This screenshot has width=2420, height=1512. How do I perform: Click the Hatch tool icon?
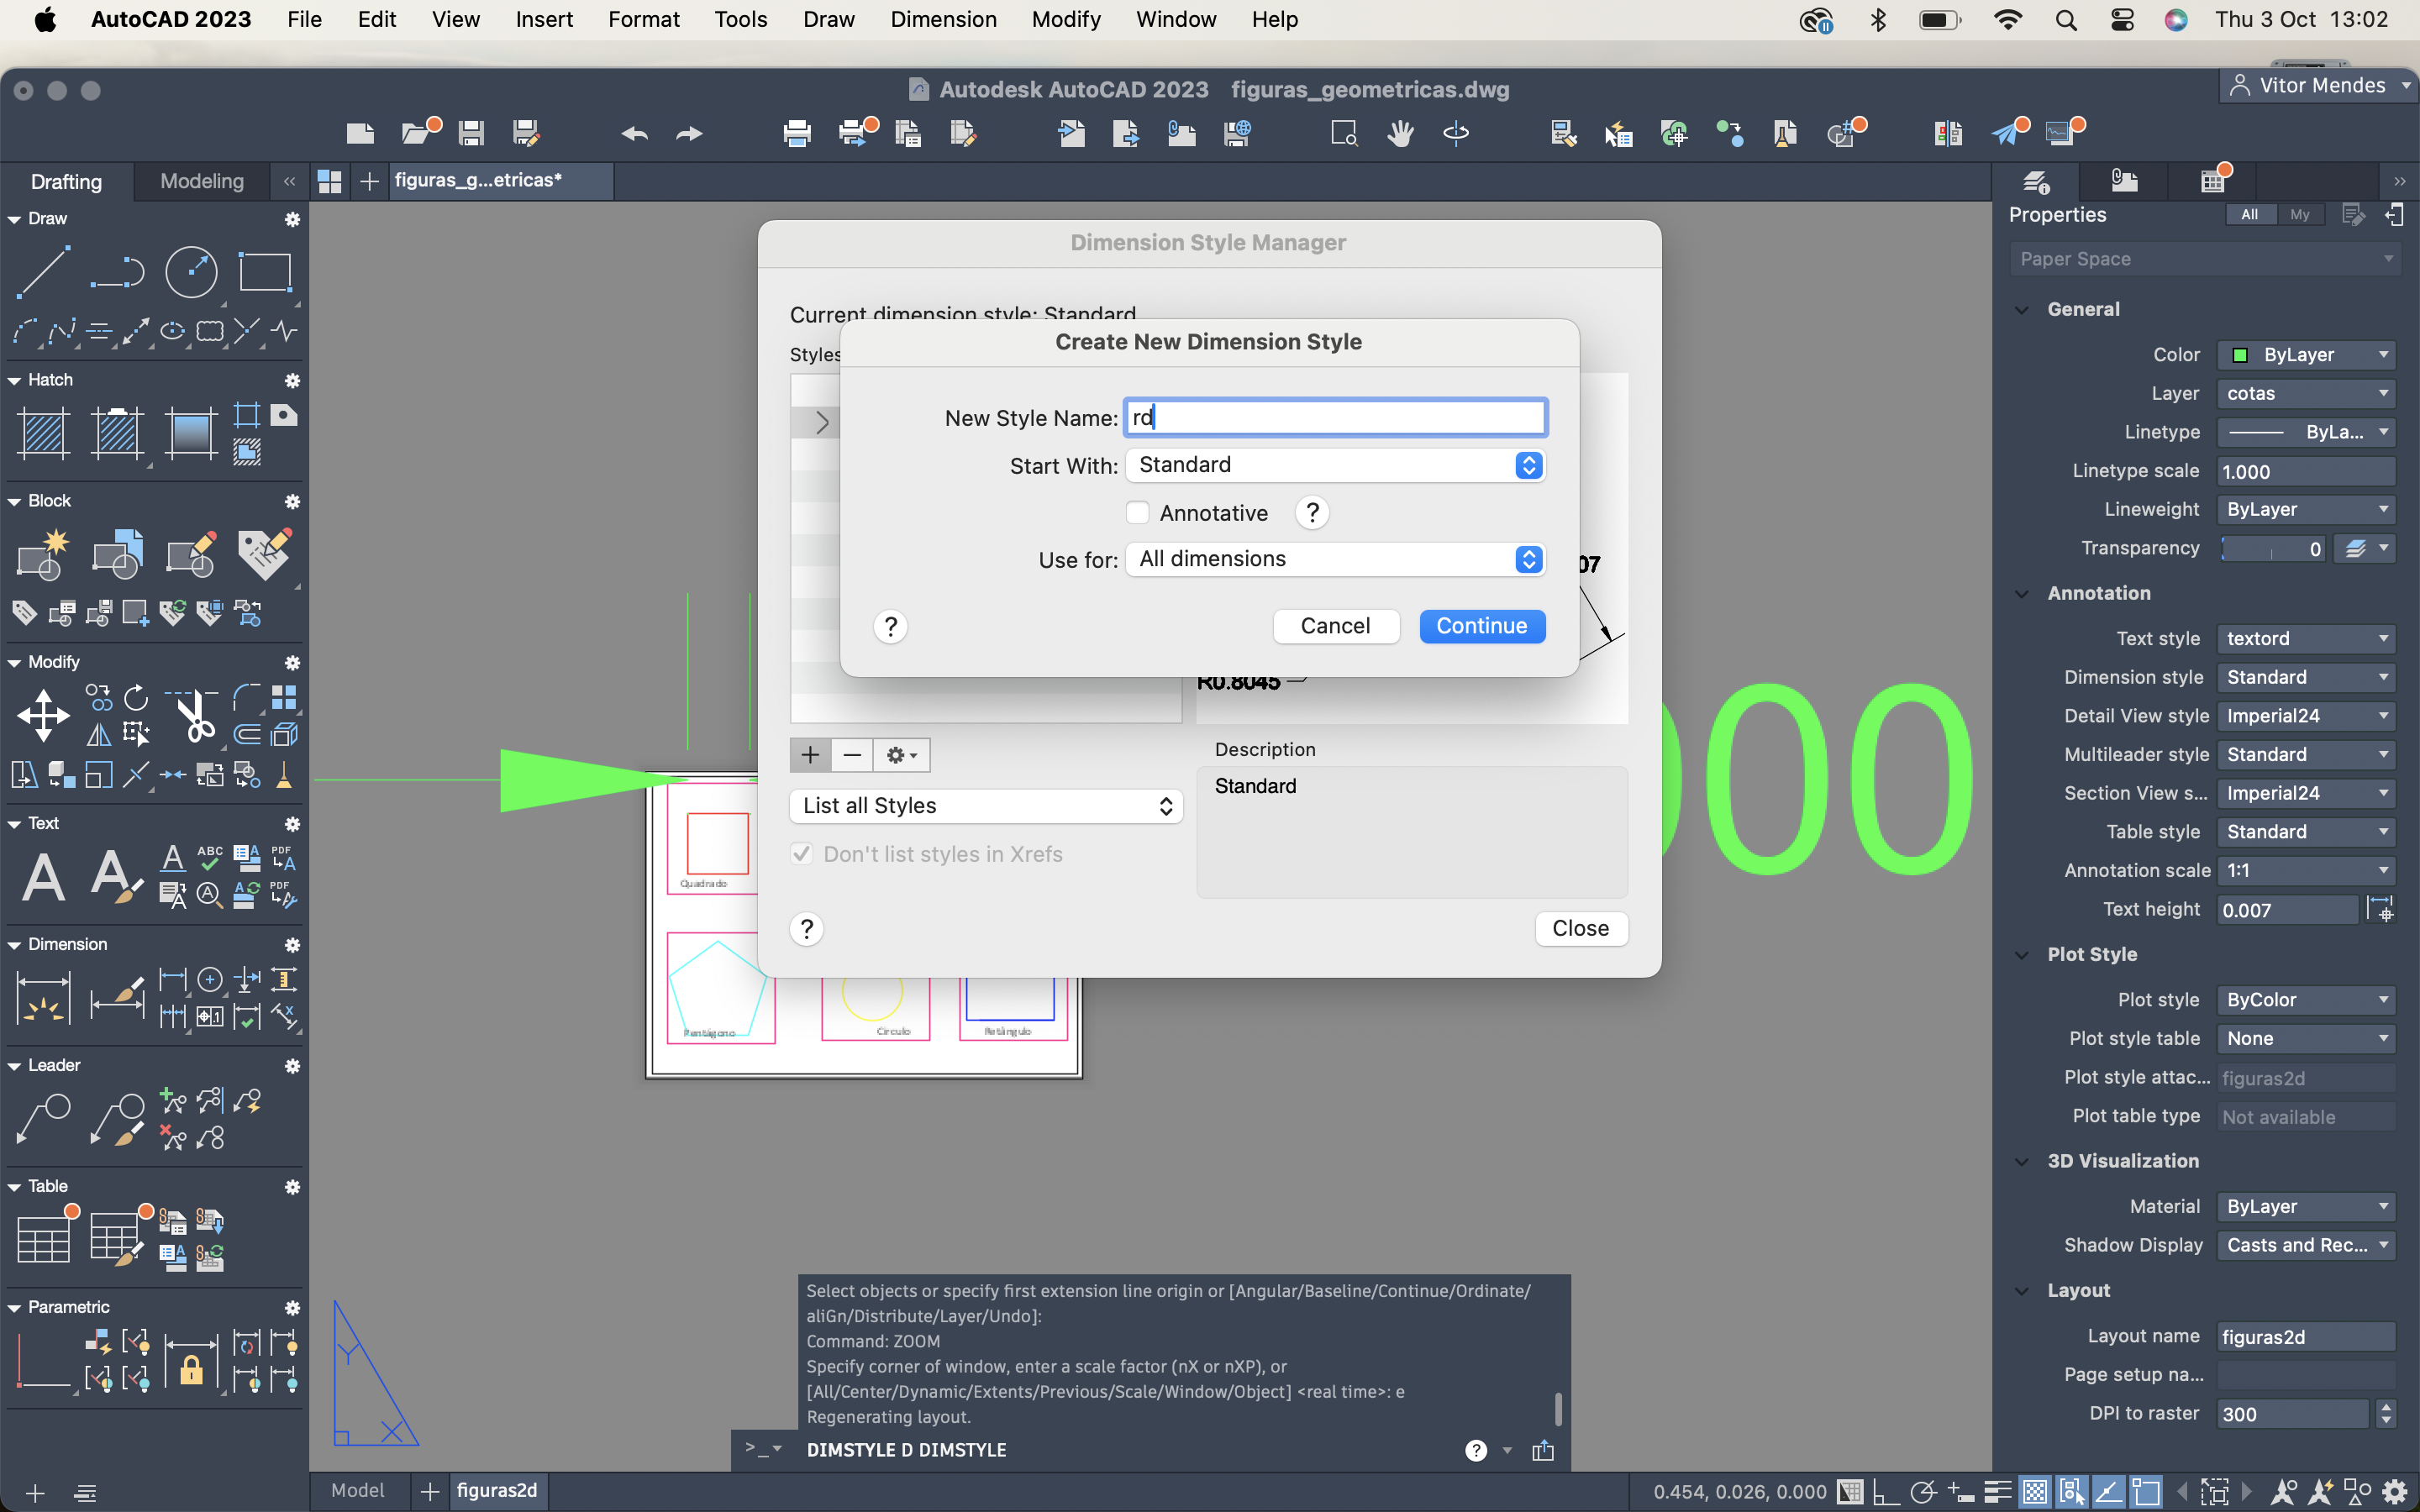[43, 434]
